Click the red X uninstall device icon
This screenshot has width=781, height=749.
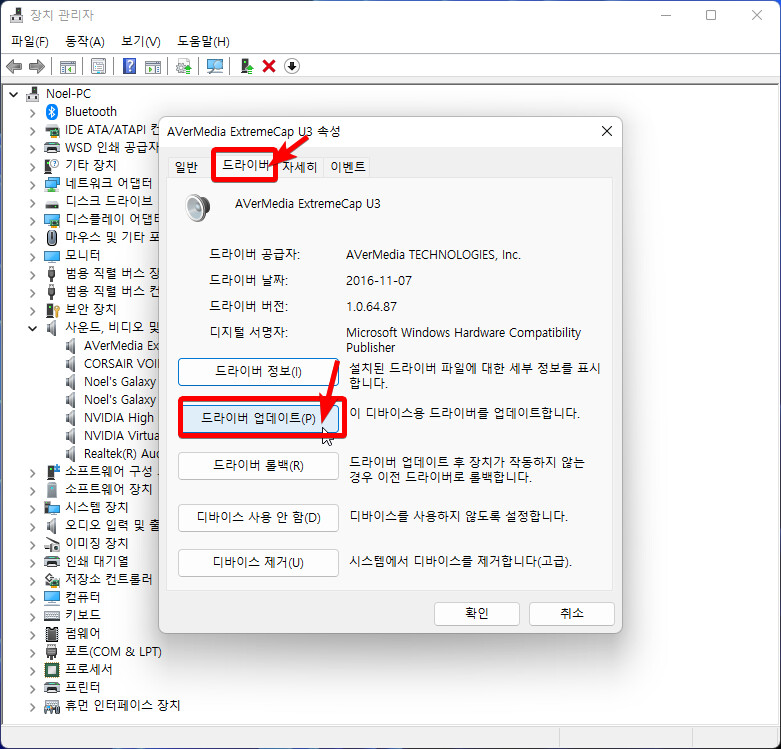tap(269, 66)
